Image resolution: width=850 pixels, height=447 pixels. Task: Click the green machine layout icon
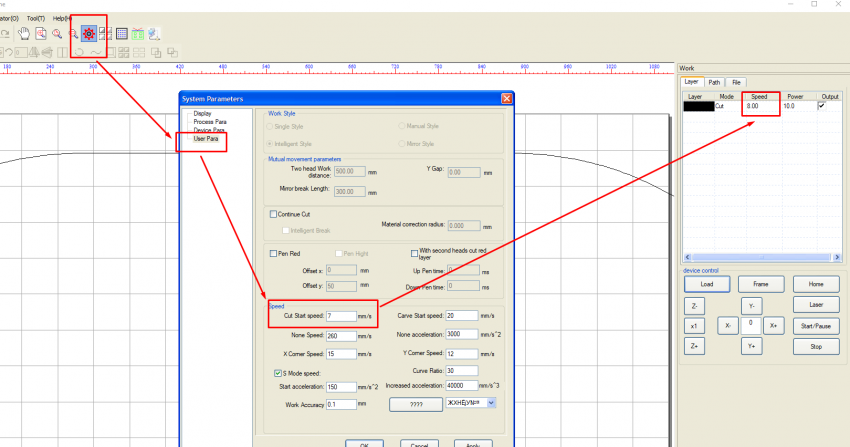pyautogui.click(x=138, y=34)
